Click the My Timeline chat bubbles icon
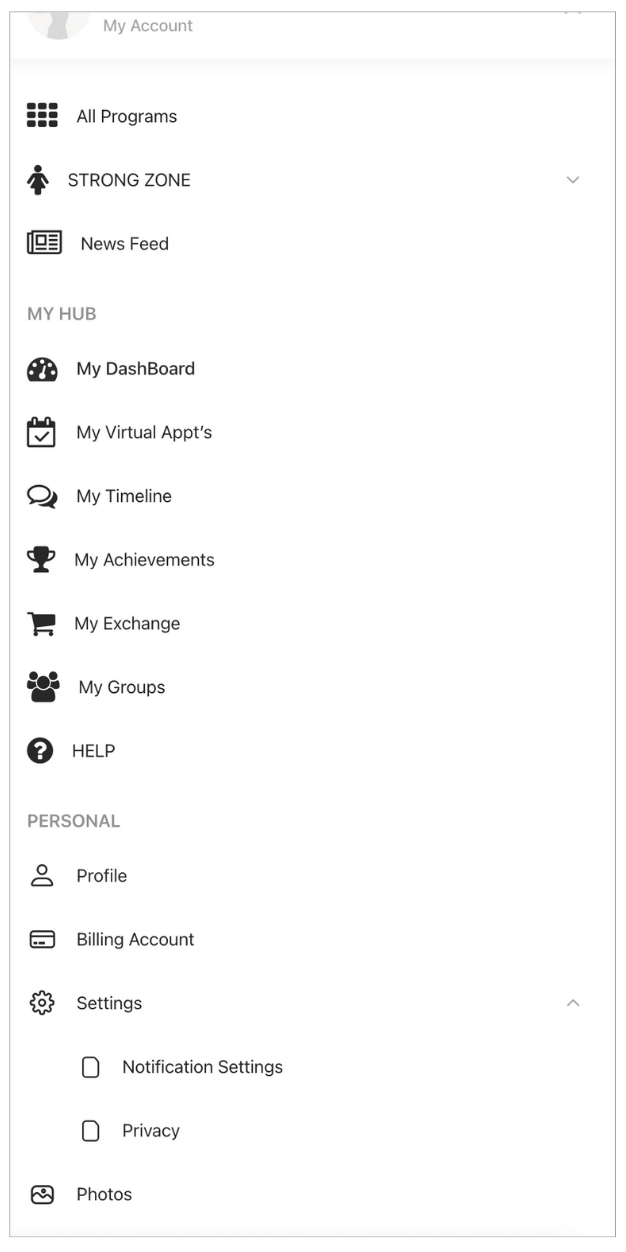626x1252 pixels. pyautogui.click(x=42, y=497)
